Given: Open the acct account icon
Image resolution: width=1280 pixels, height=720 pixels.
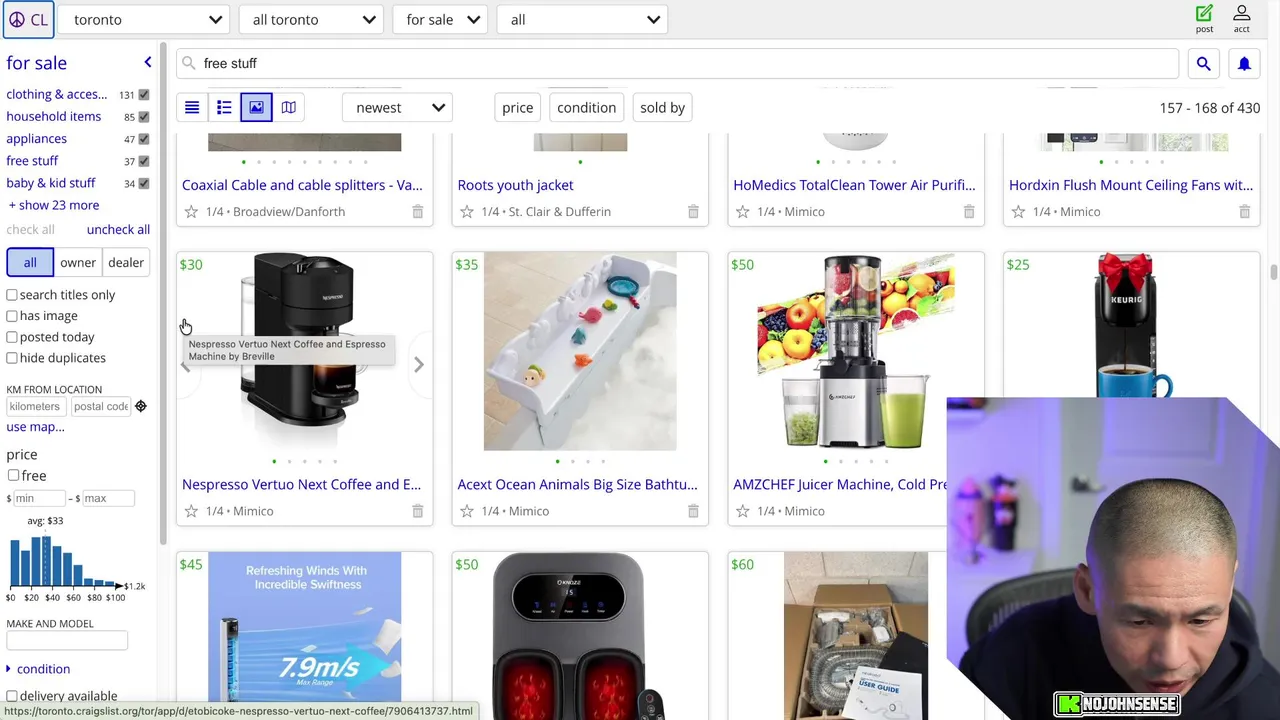Looking at the screenshot, I should [1241, 18].
